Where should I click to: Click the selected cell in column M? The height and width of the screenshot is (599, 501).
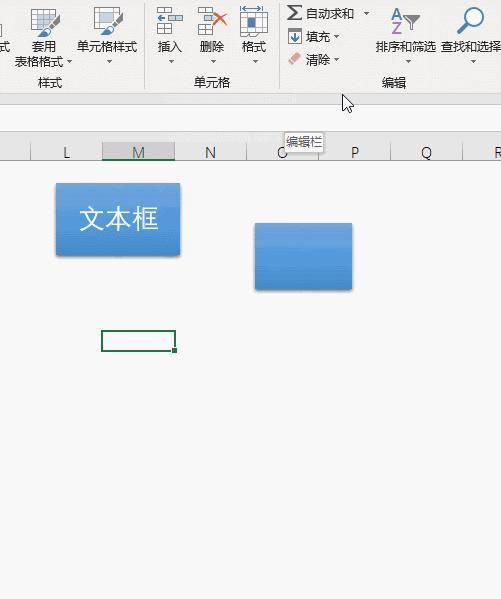pos(138,341)
